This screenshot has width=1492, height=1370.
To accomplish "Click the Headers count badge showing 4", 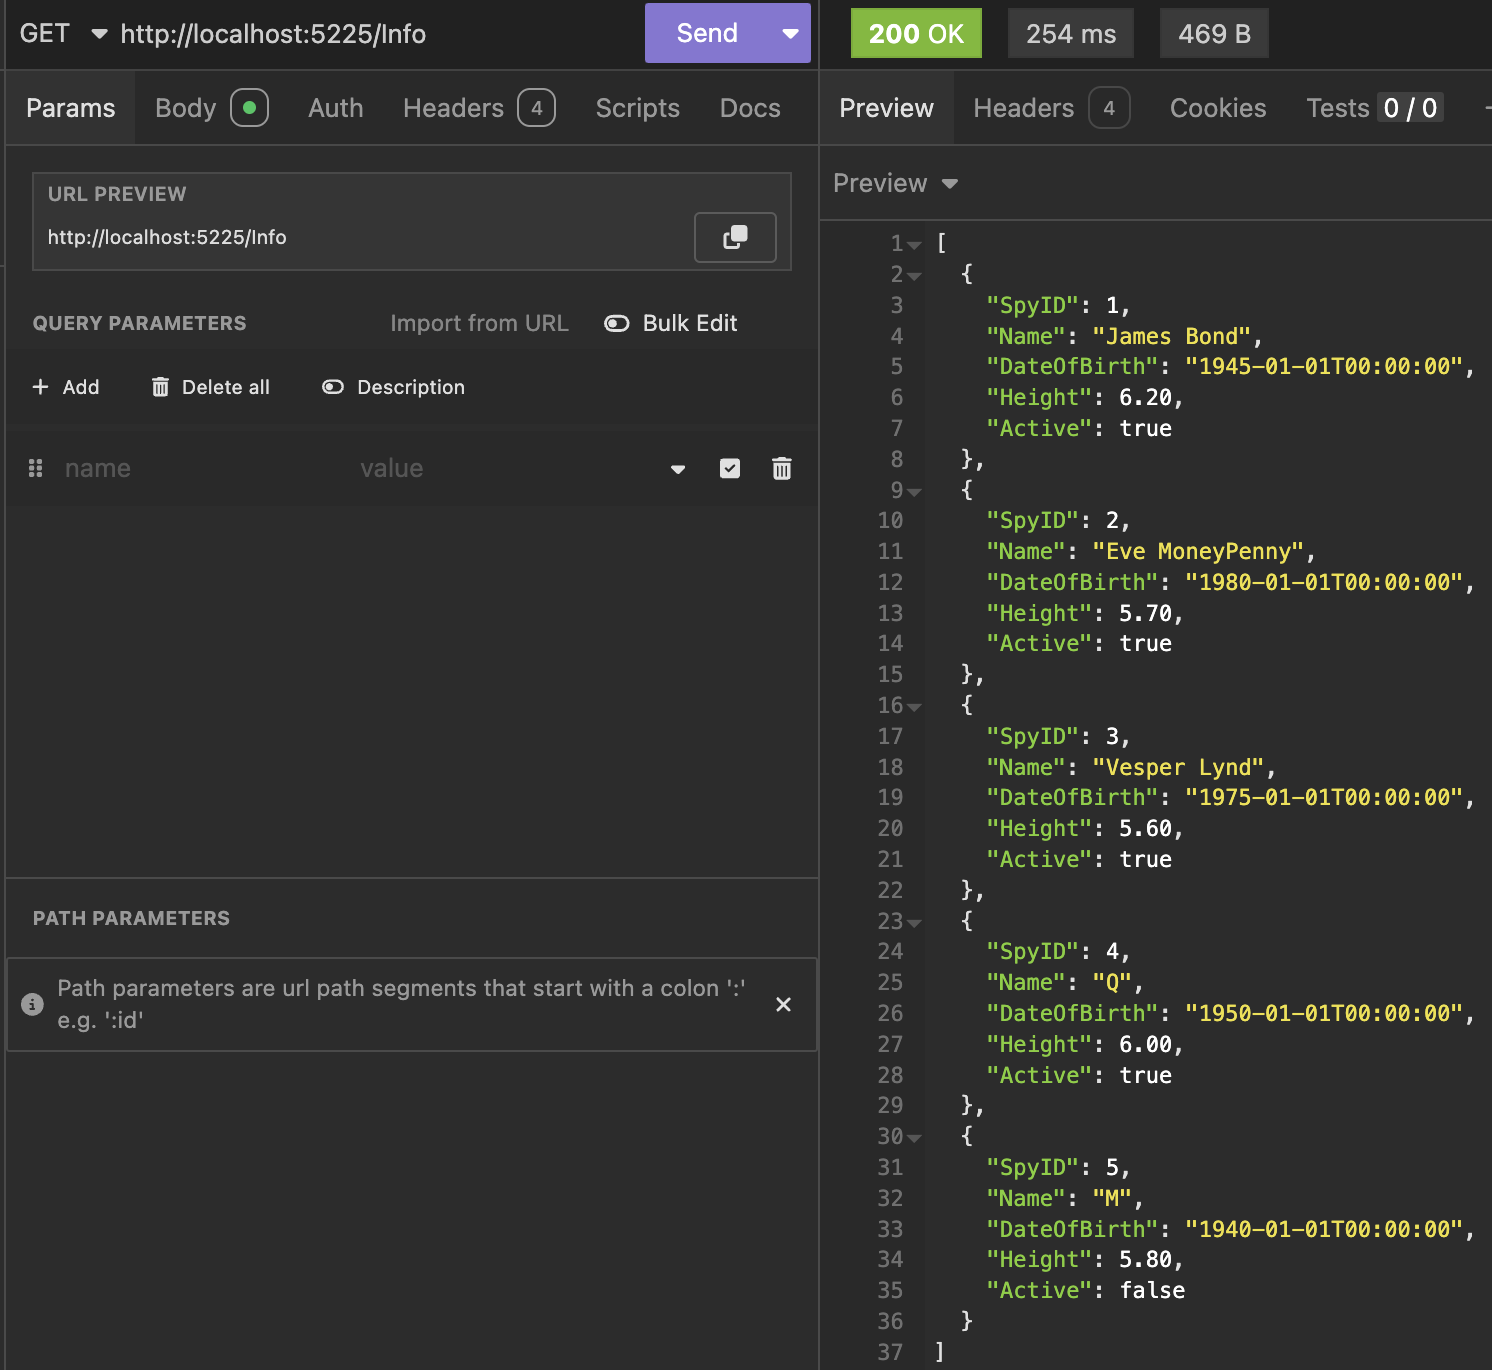I will click(536, 107).
